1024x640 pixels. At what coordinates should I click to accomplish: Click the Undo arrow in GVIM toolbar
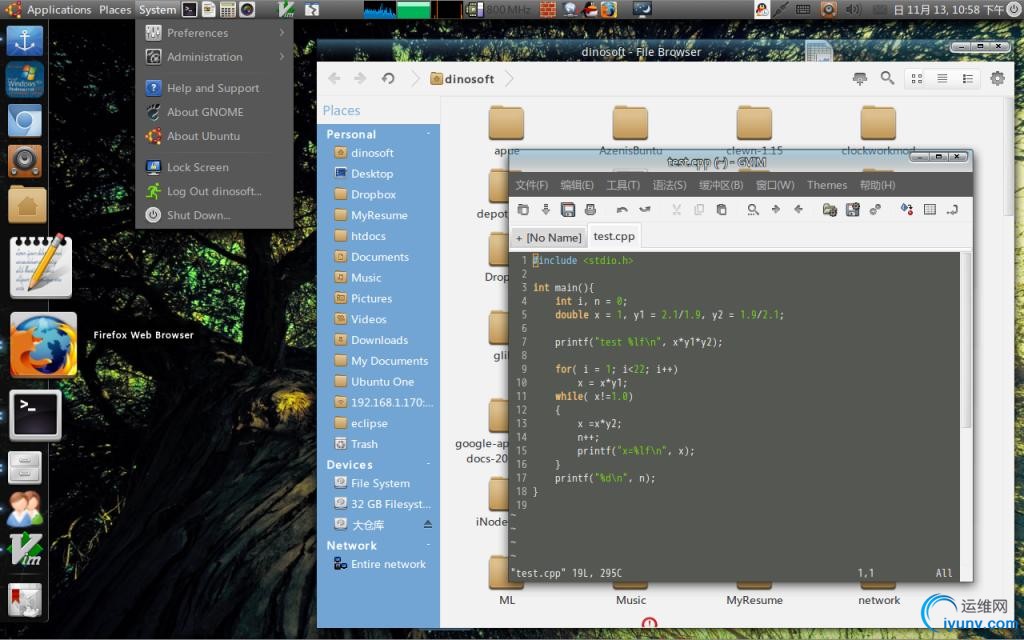622,209
